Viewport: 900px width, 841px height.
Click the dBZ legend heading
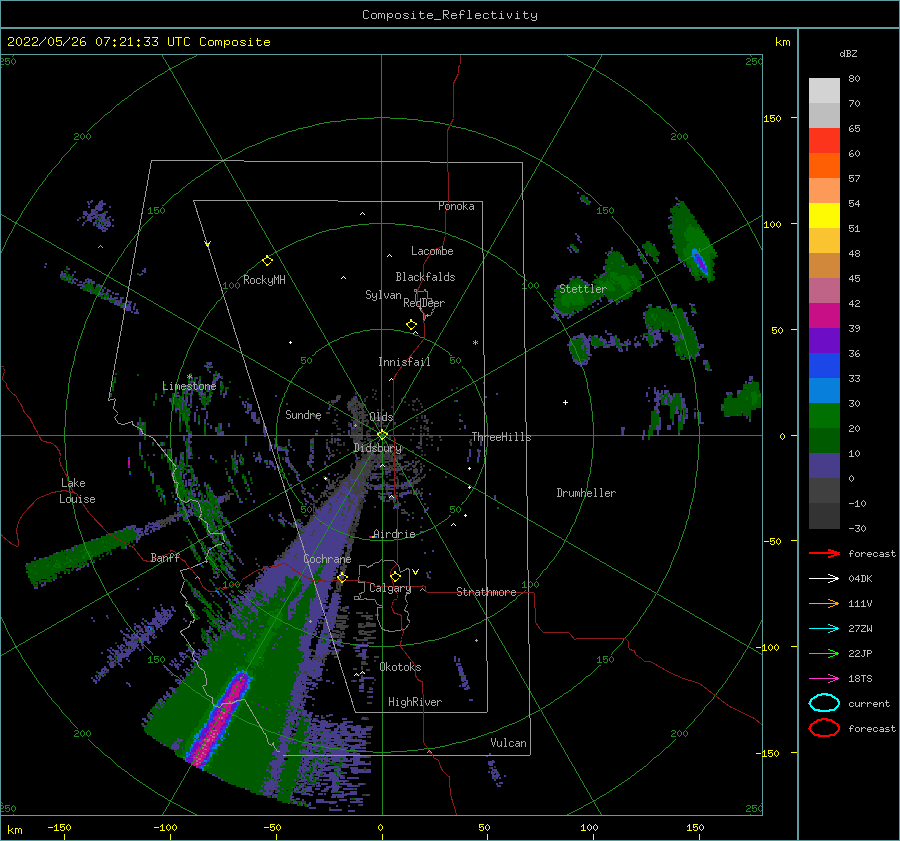848,53
